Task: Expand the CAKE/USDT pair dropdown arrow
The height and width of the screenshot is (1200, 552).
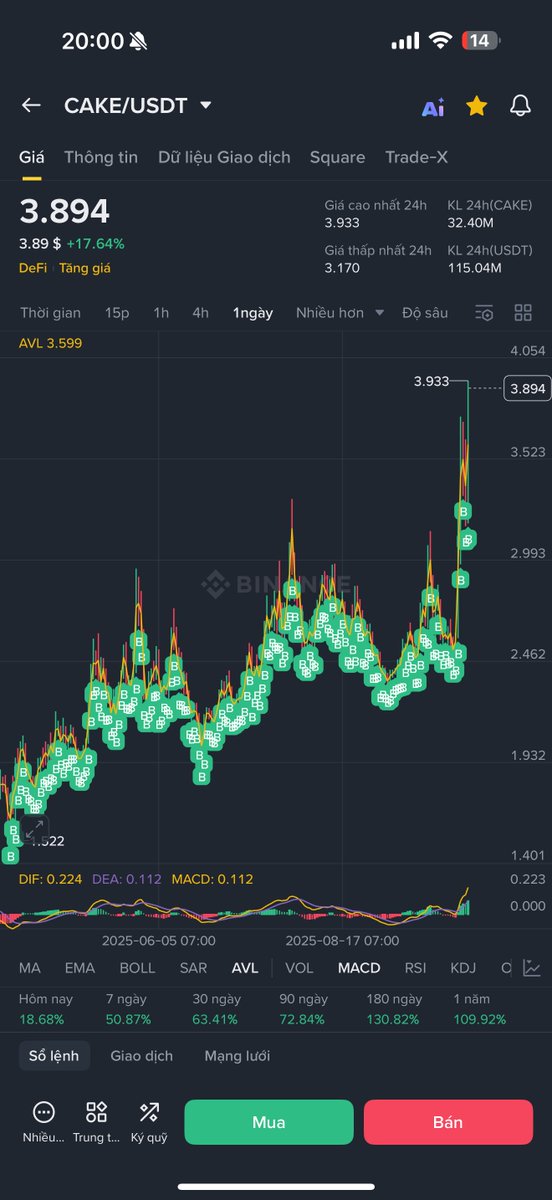Action: pos(206,105)
